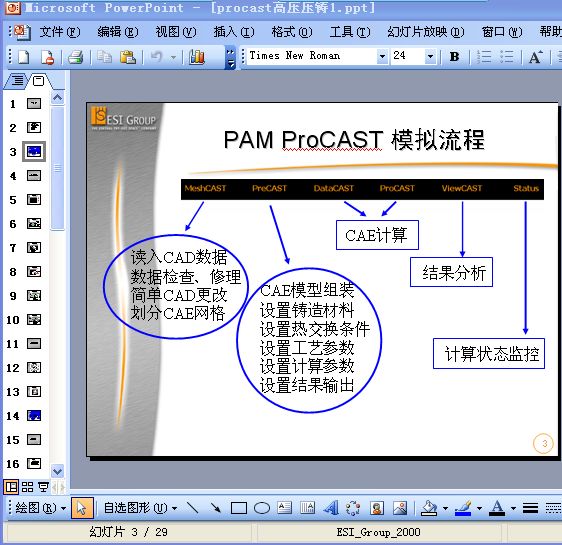Viewport: 562px width, 545px height.
Task: Switch to the Slides thumbnail tab
Action: pyautogui.click(x=39, y=81)
